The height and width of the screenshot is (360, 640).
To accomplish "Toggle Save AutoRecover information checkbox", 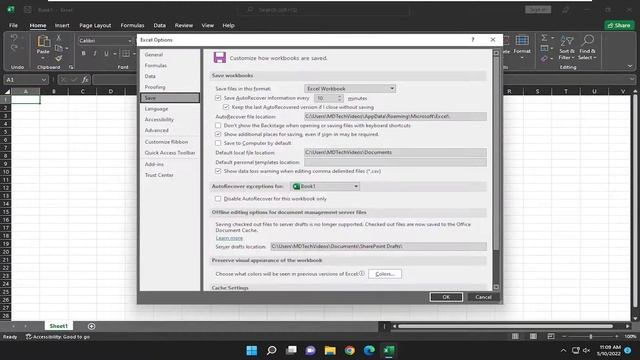I will (x=218, y=98).
